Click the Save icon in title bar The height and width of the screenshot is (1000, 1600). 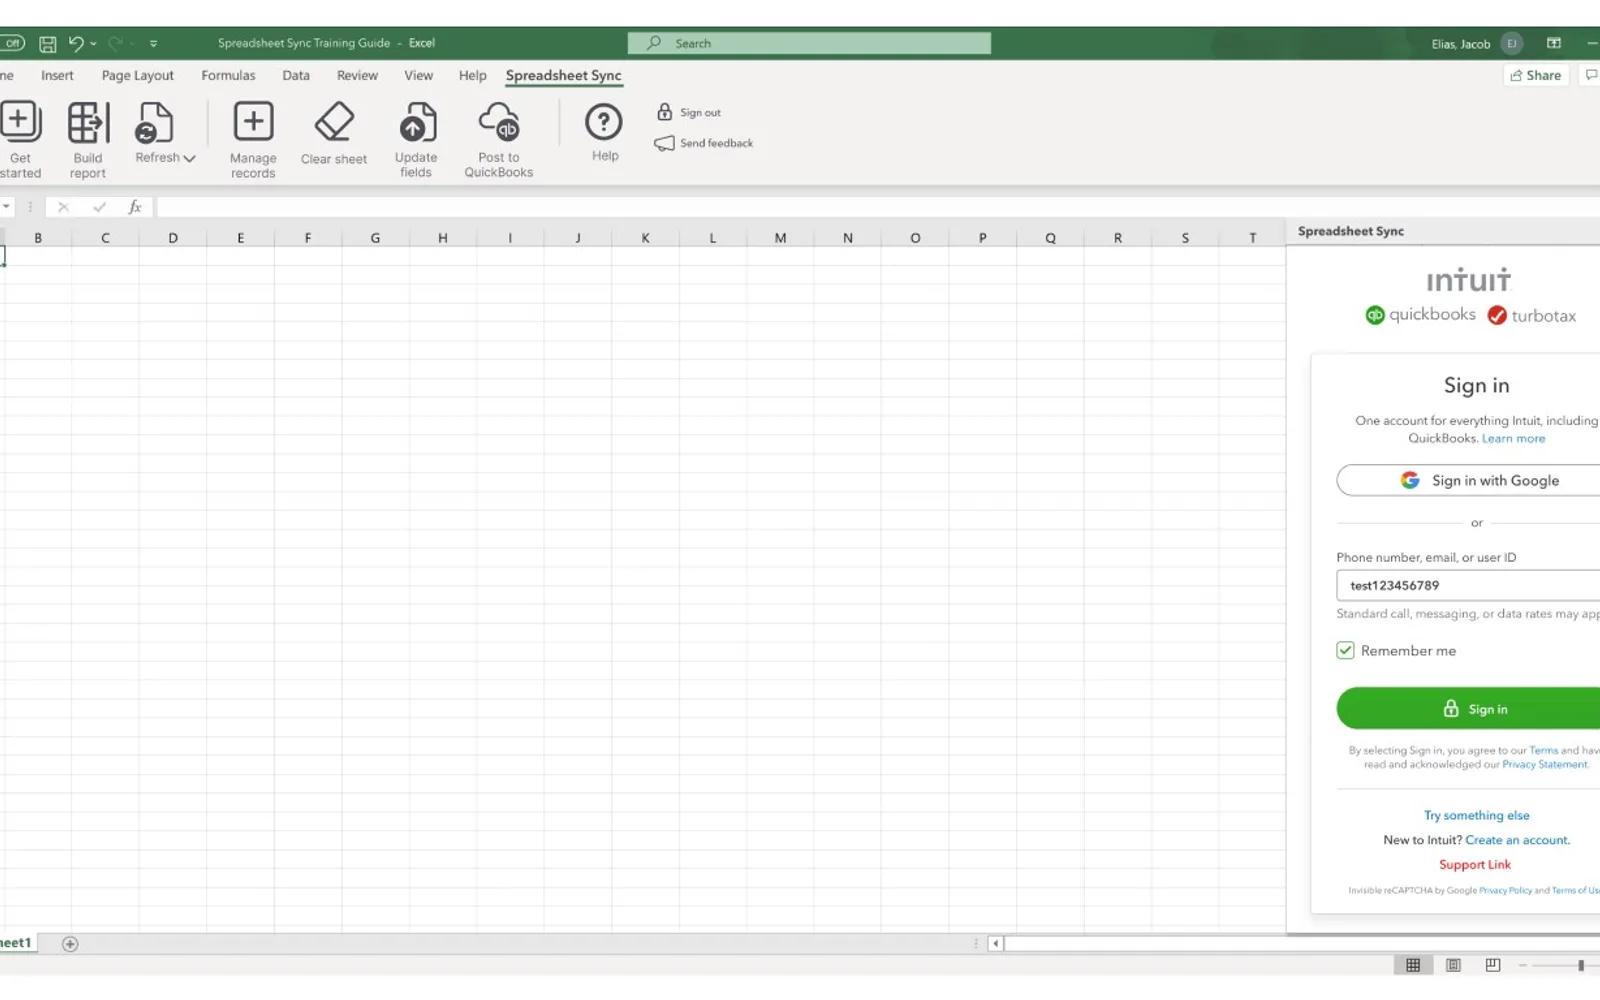click(47, 44)
